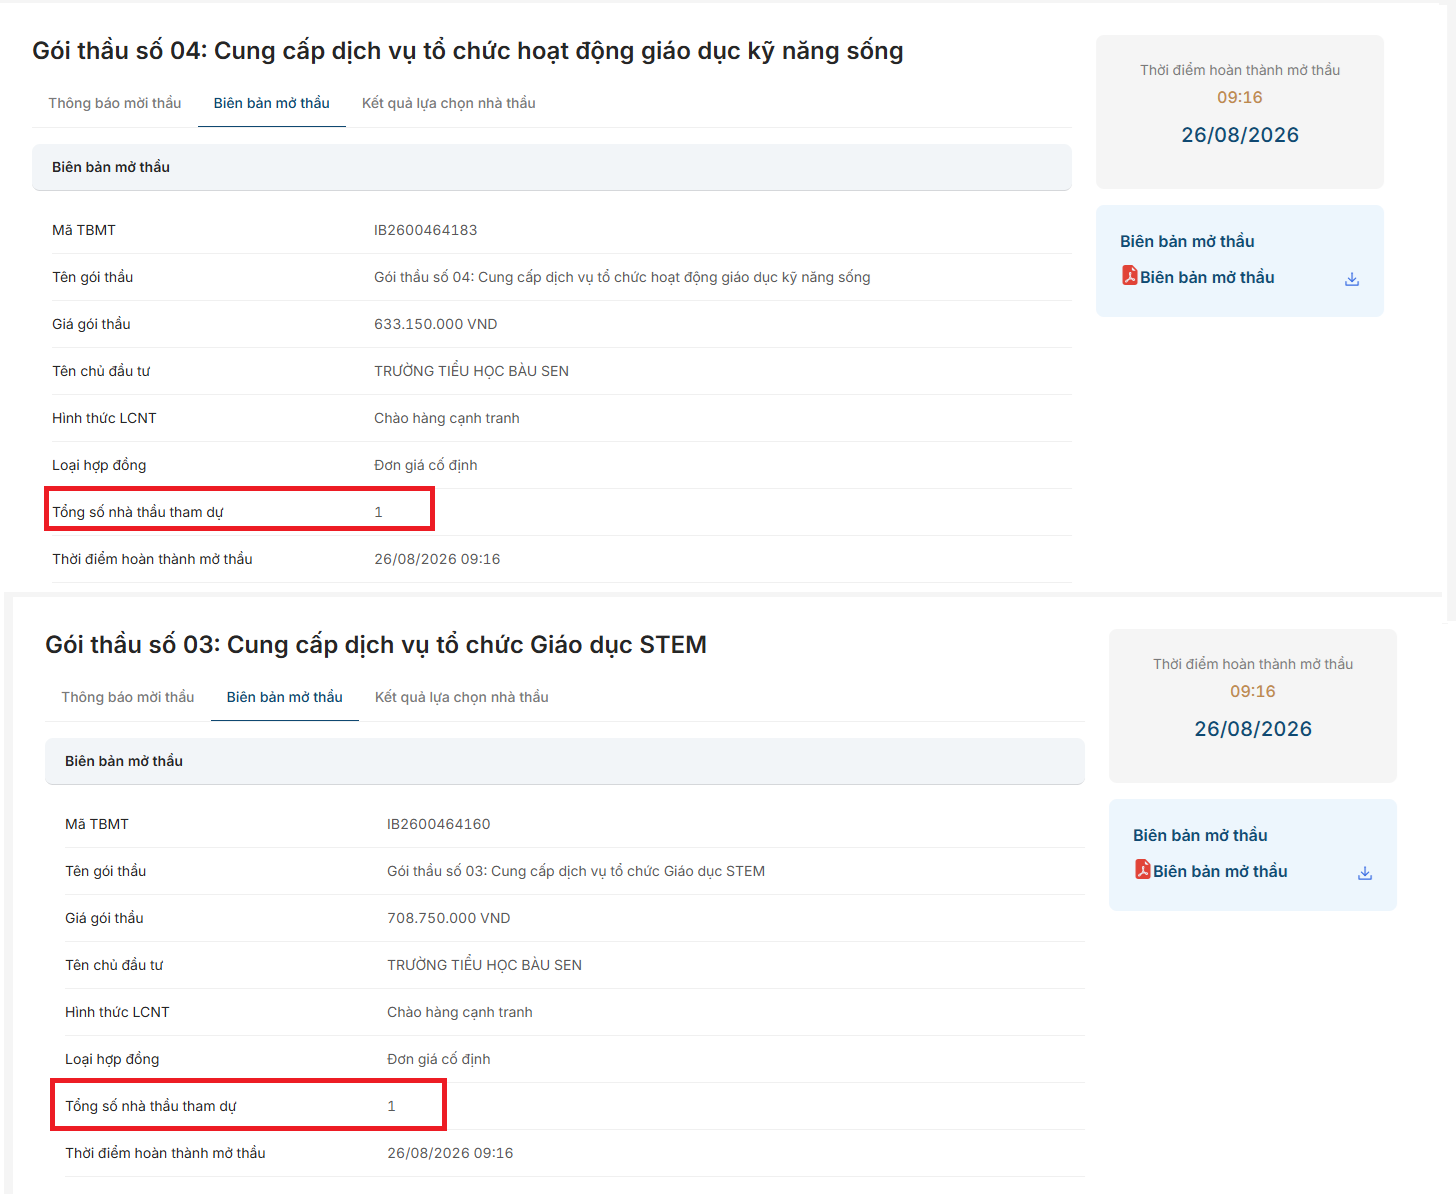Select Biên bản mở thầu tab for Gói thầu số 04

pyautogui.click(x=272, y=103)
